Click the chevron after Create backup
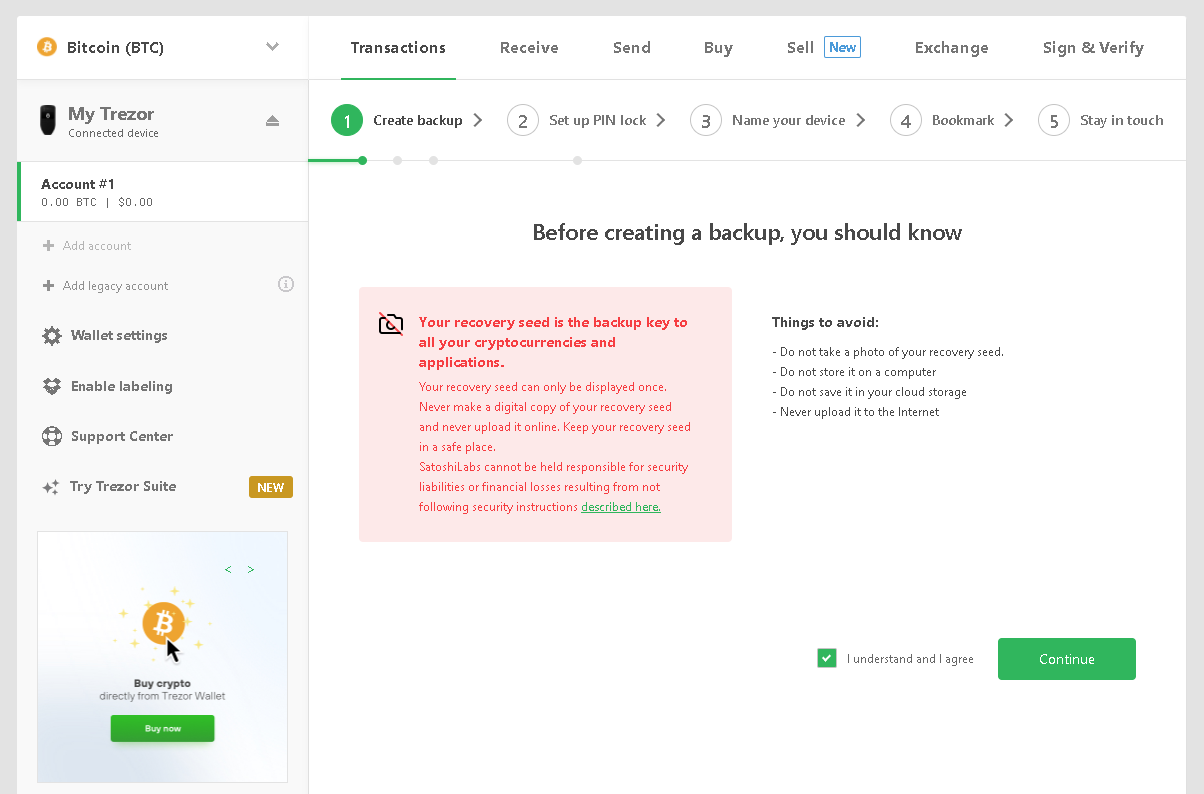 478,120
